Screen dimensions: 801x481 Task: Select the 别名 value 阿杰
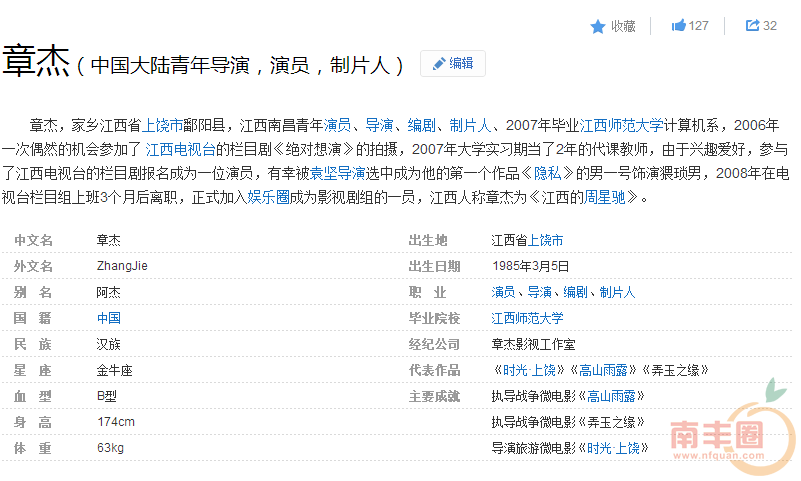click(109, 292)
